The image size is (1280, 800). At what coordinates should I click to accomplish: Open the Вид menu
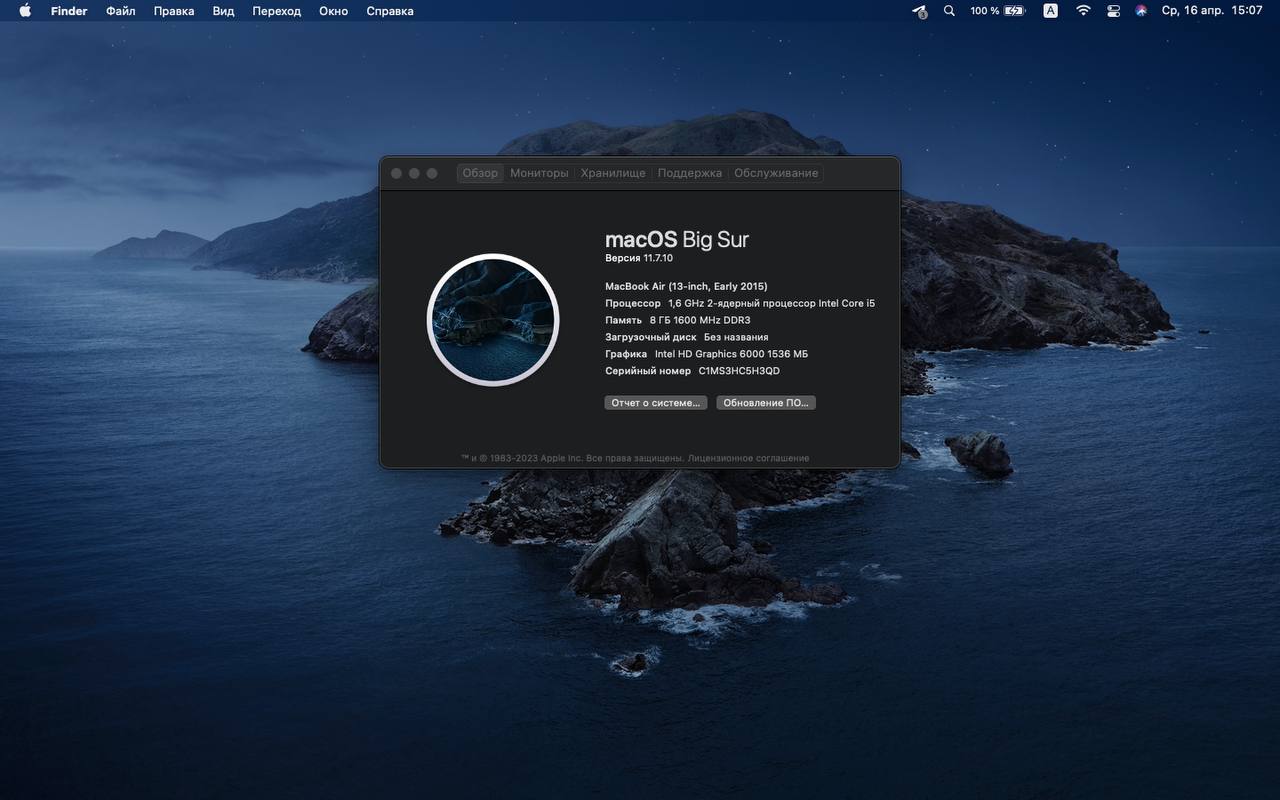[224, 11]
